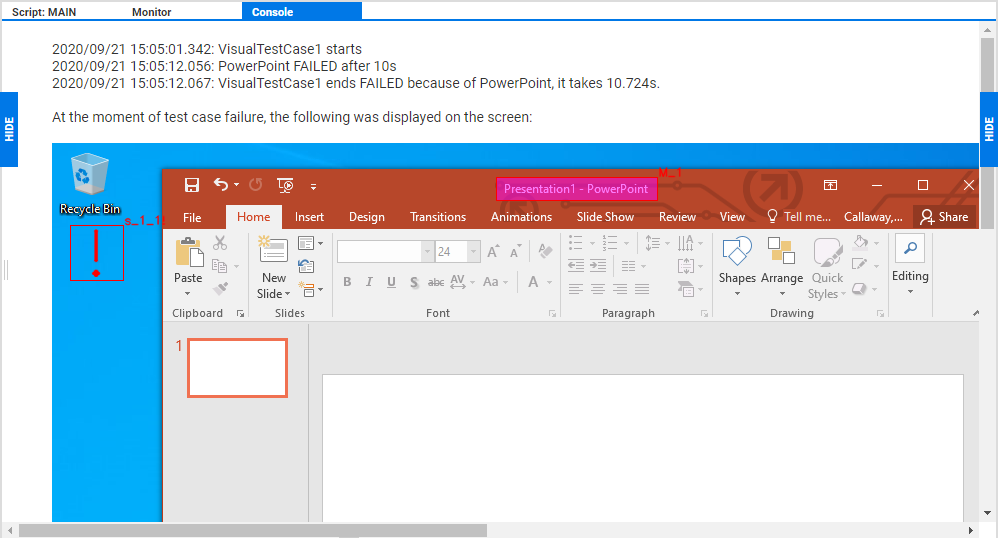Viewport: 998px width, 538px height.
Task: Click the Undo arrow icon
Action: point(220,185)
